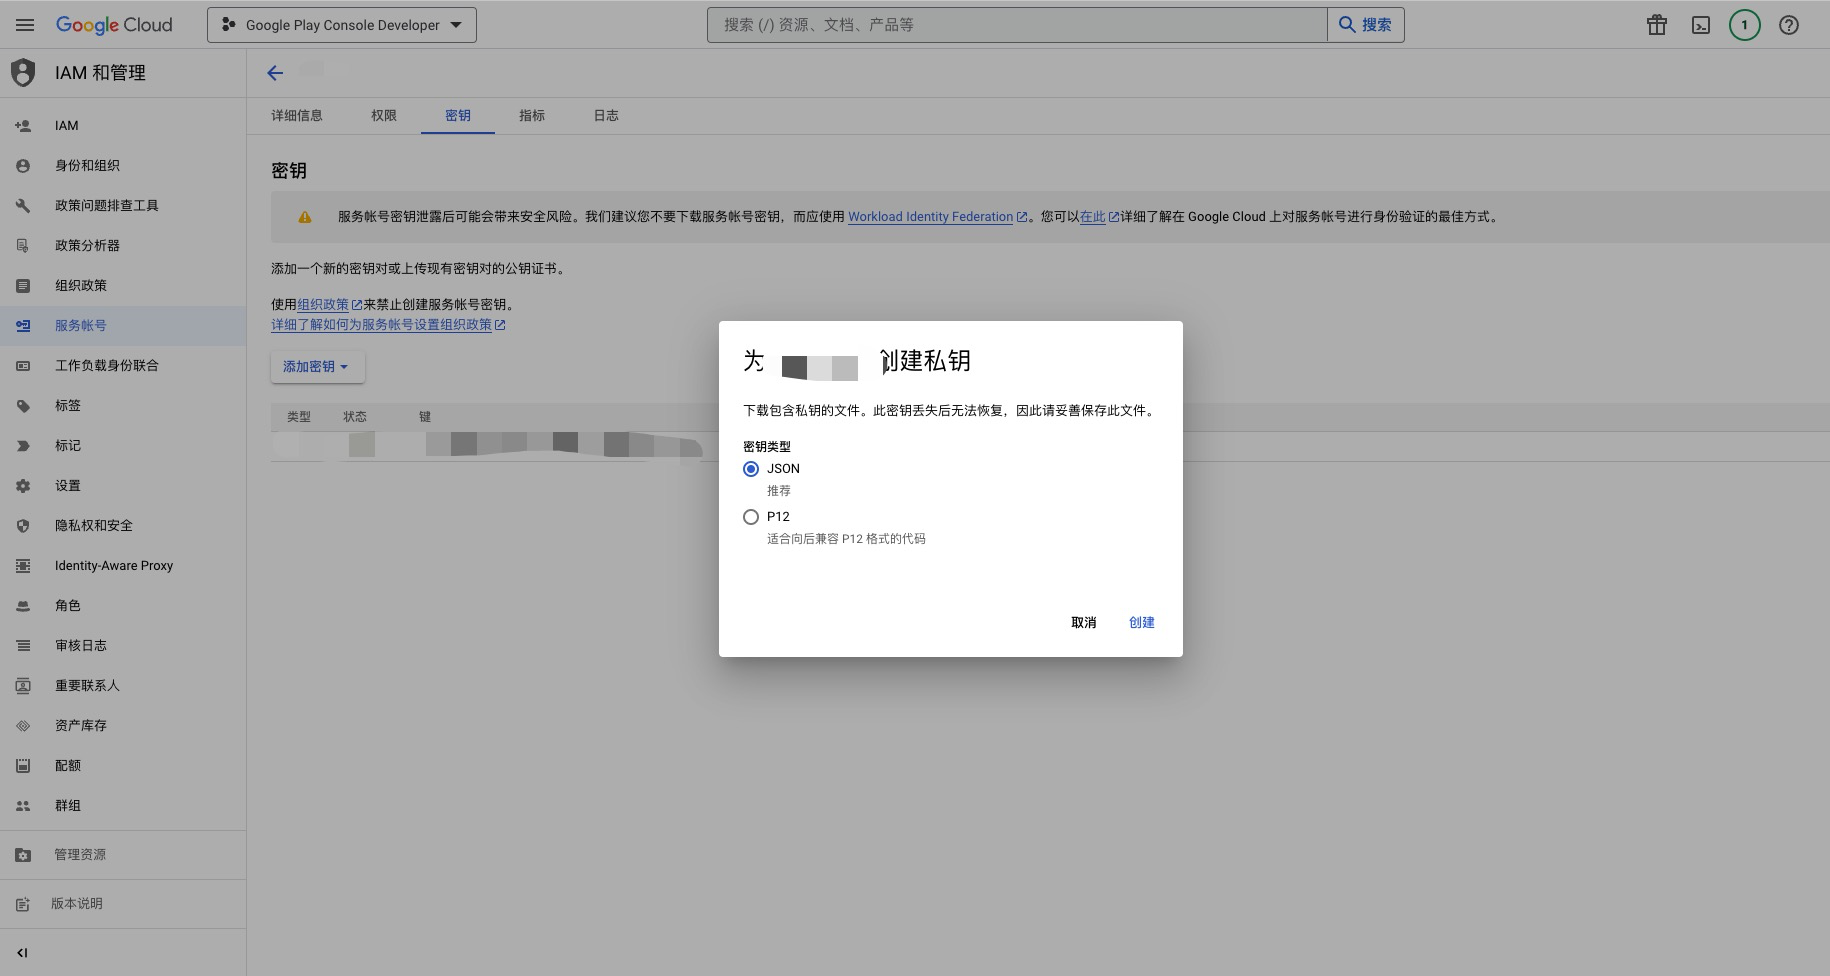1830x976 pixels.
Task: Click the IAM 和管理 shield header icon
Action: (x=23, y=73)
